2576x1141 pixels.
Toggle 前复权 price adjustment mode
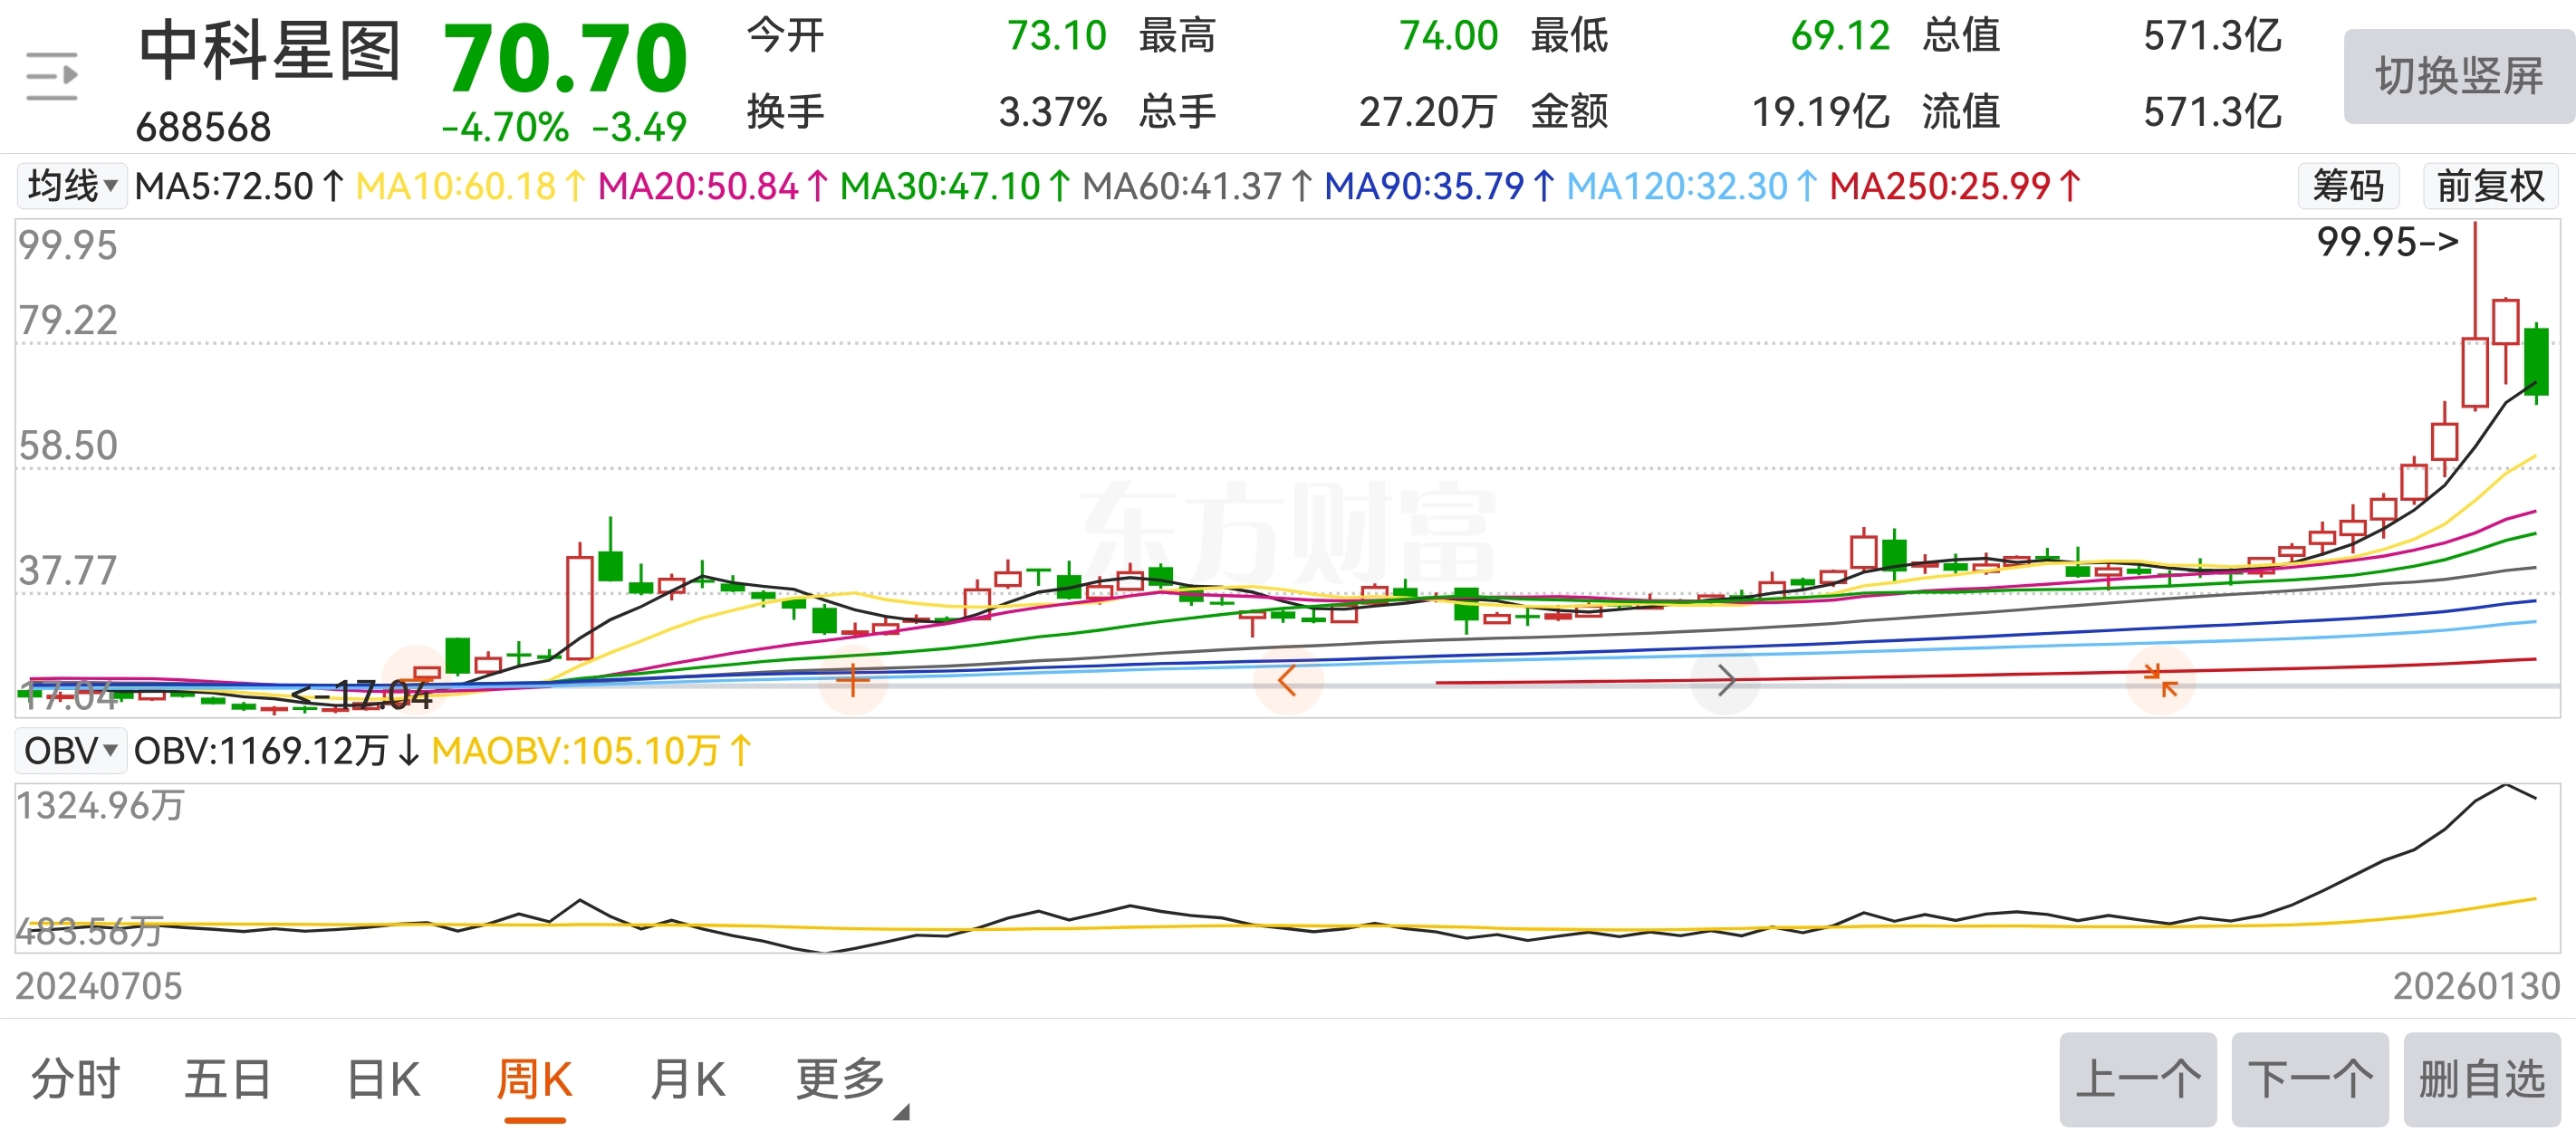(x=2490, y=186)
